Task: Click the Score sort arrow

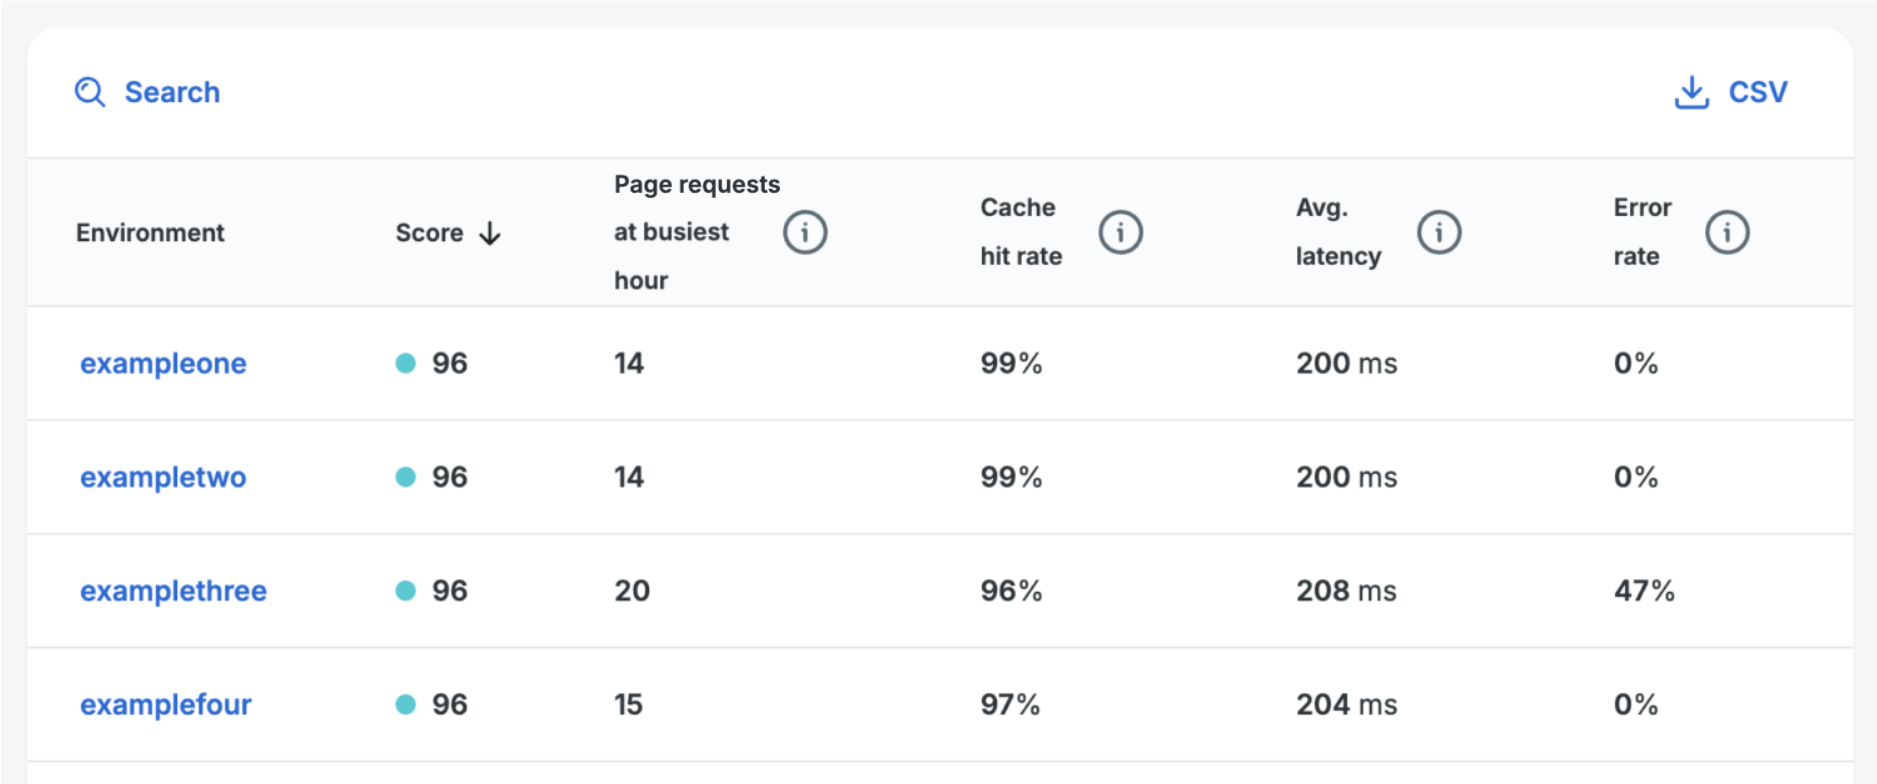Action: point(490,233)
